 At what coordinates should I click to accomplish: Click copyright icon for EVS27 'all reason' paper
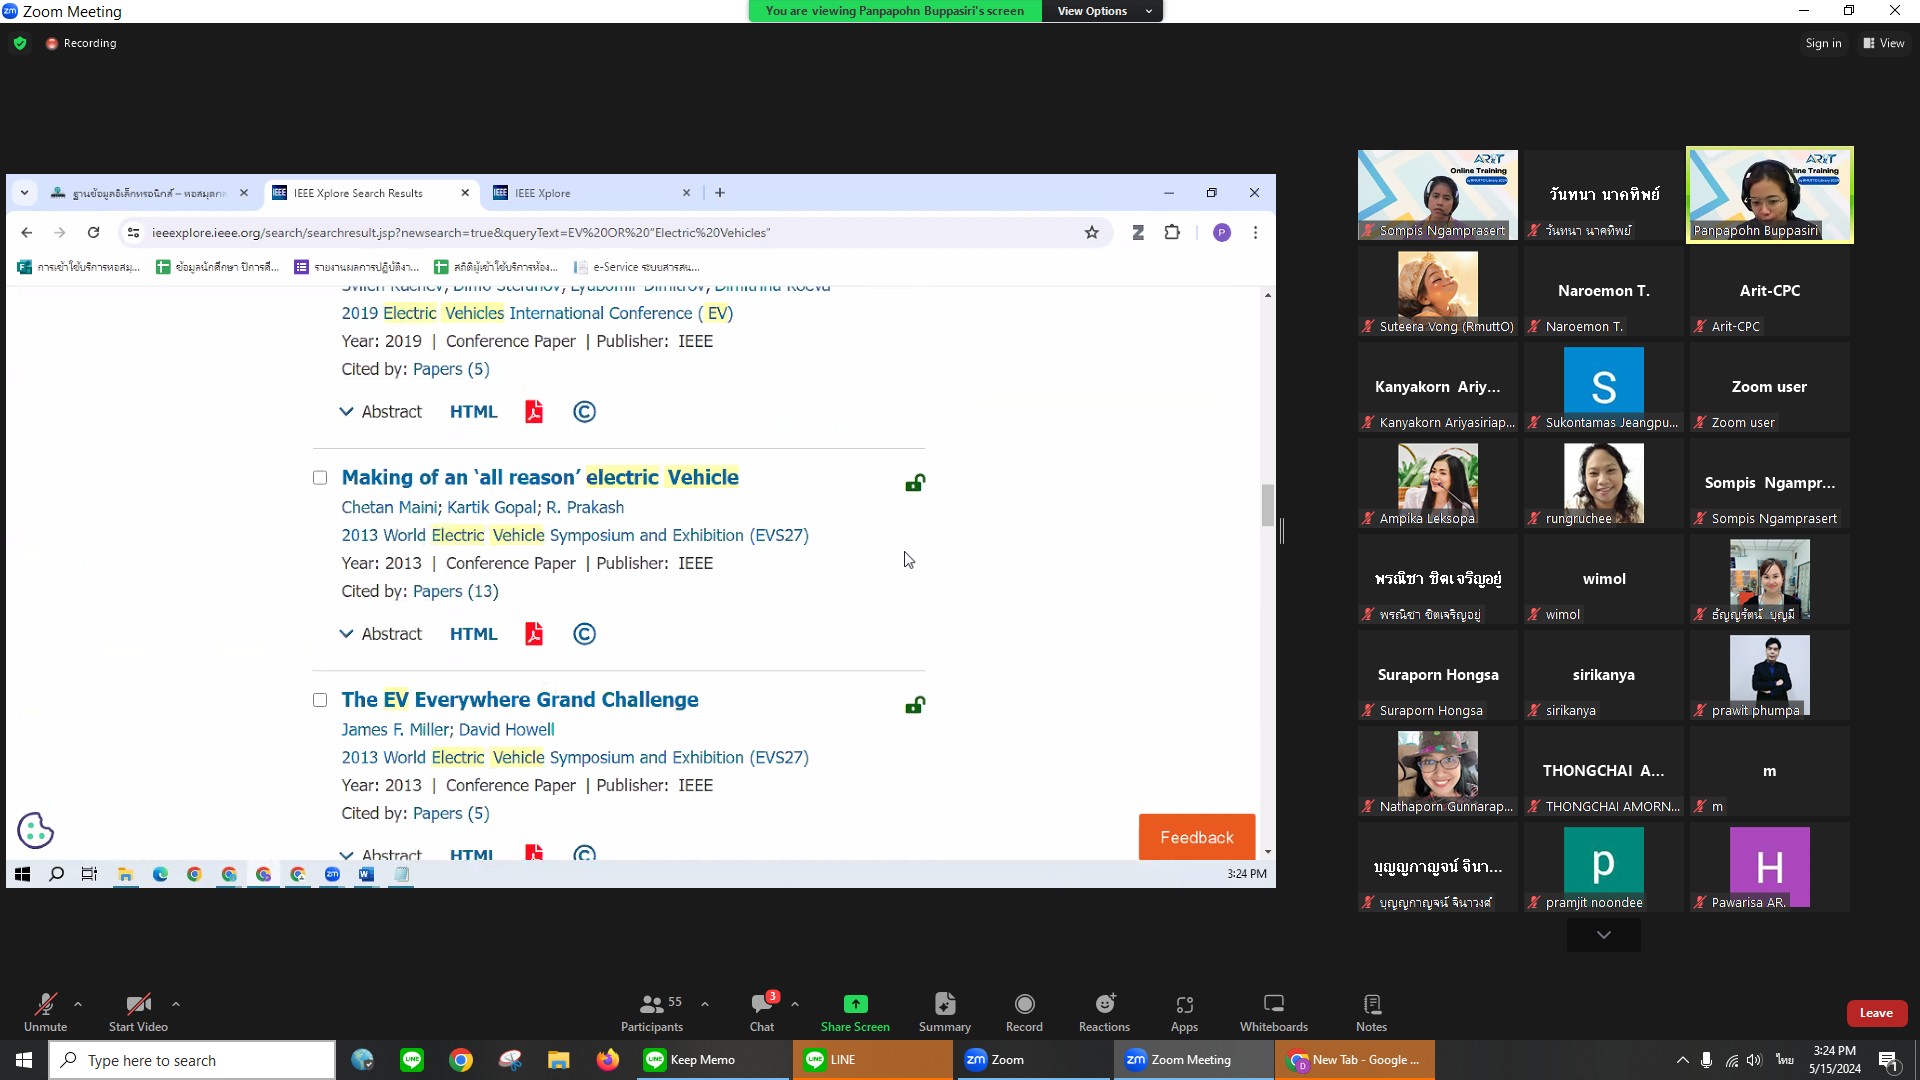tap(584, 634)
